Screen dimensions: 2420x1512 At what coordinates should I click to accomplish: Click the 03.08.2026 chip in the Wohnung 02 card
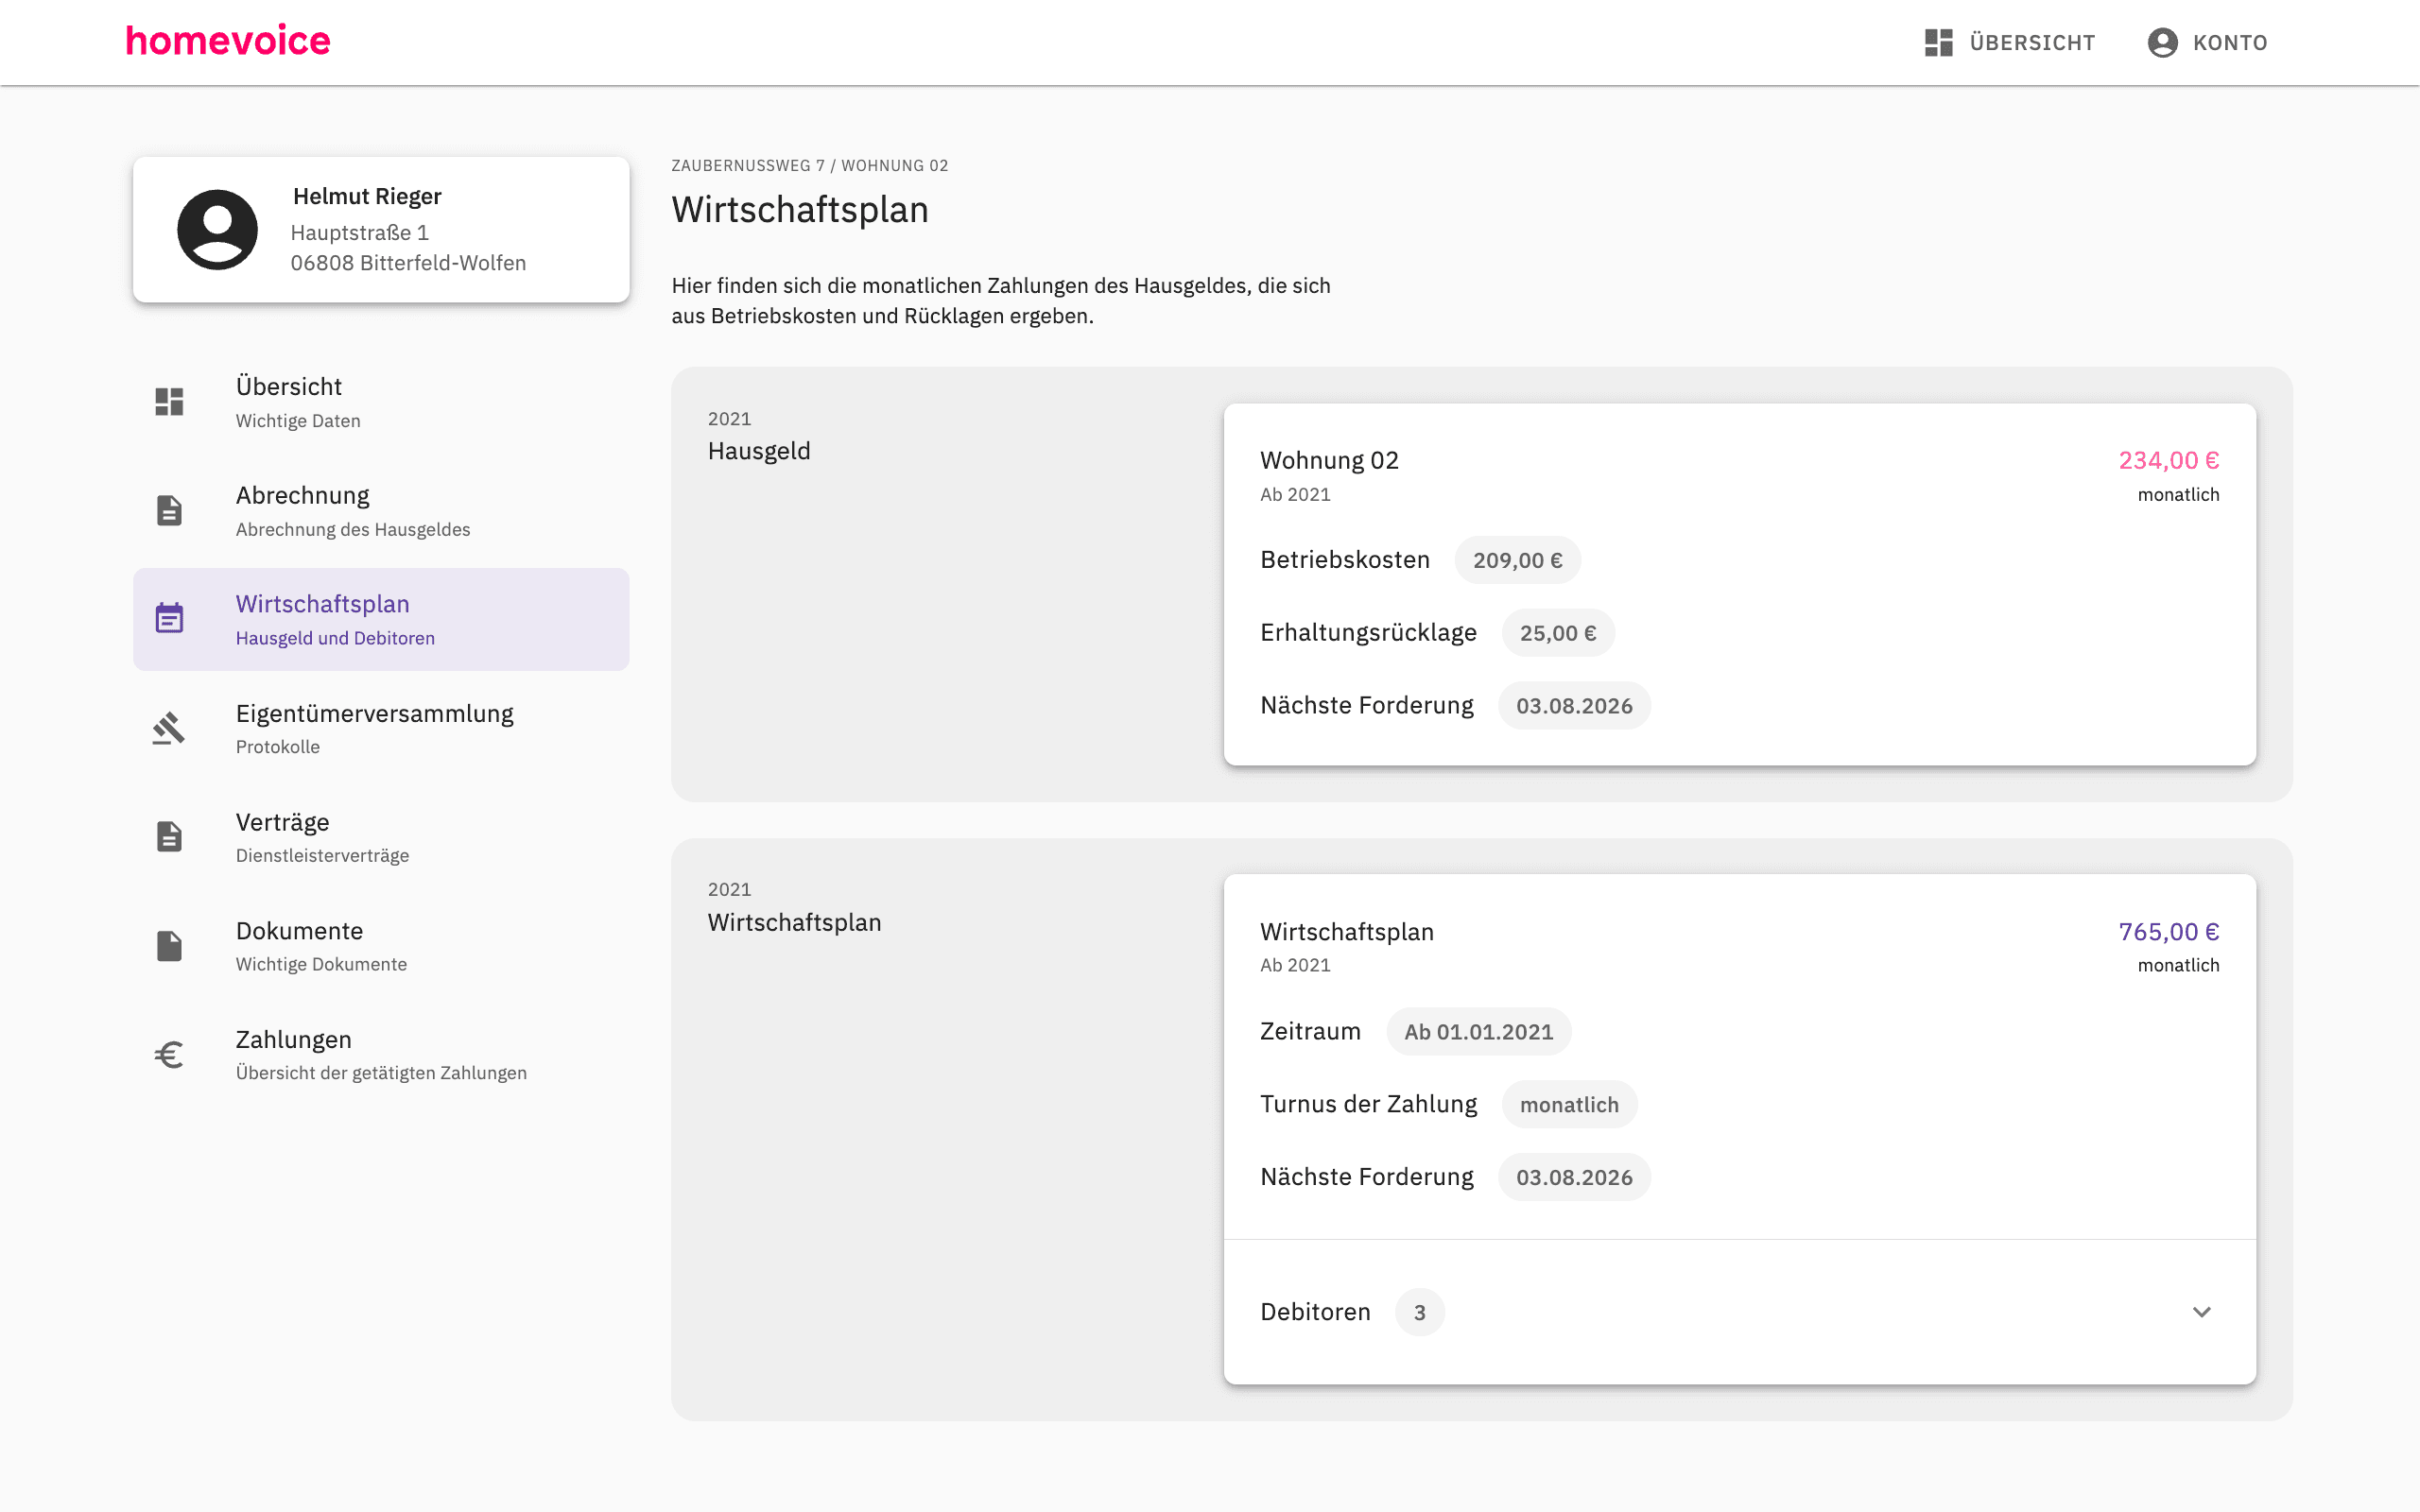(x=1574, y=706)
